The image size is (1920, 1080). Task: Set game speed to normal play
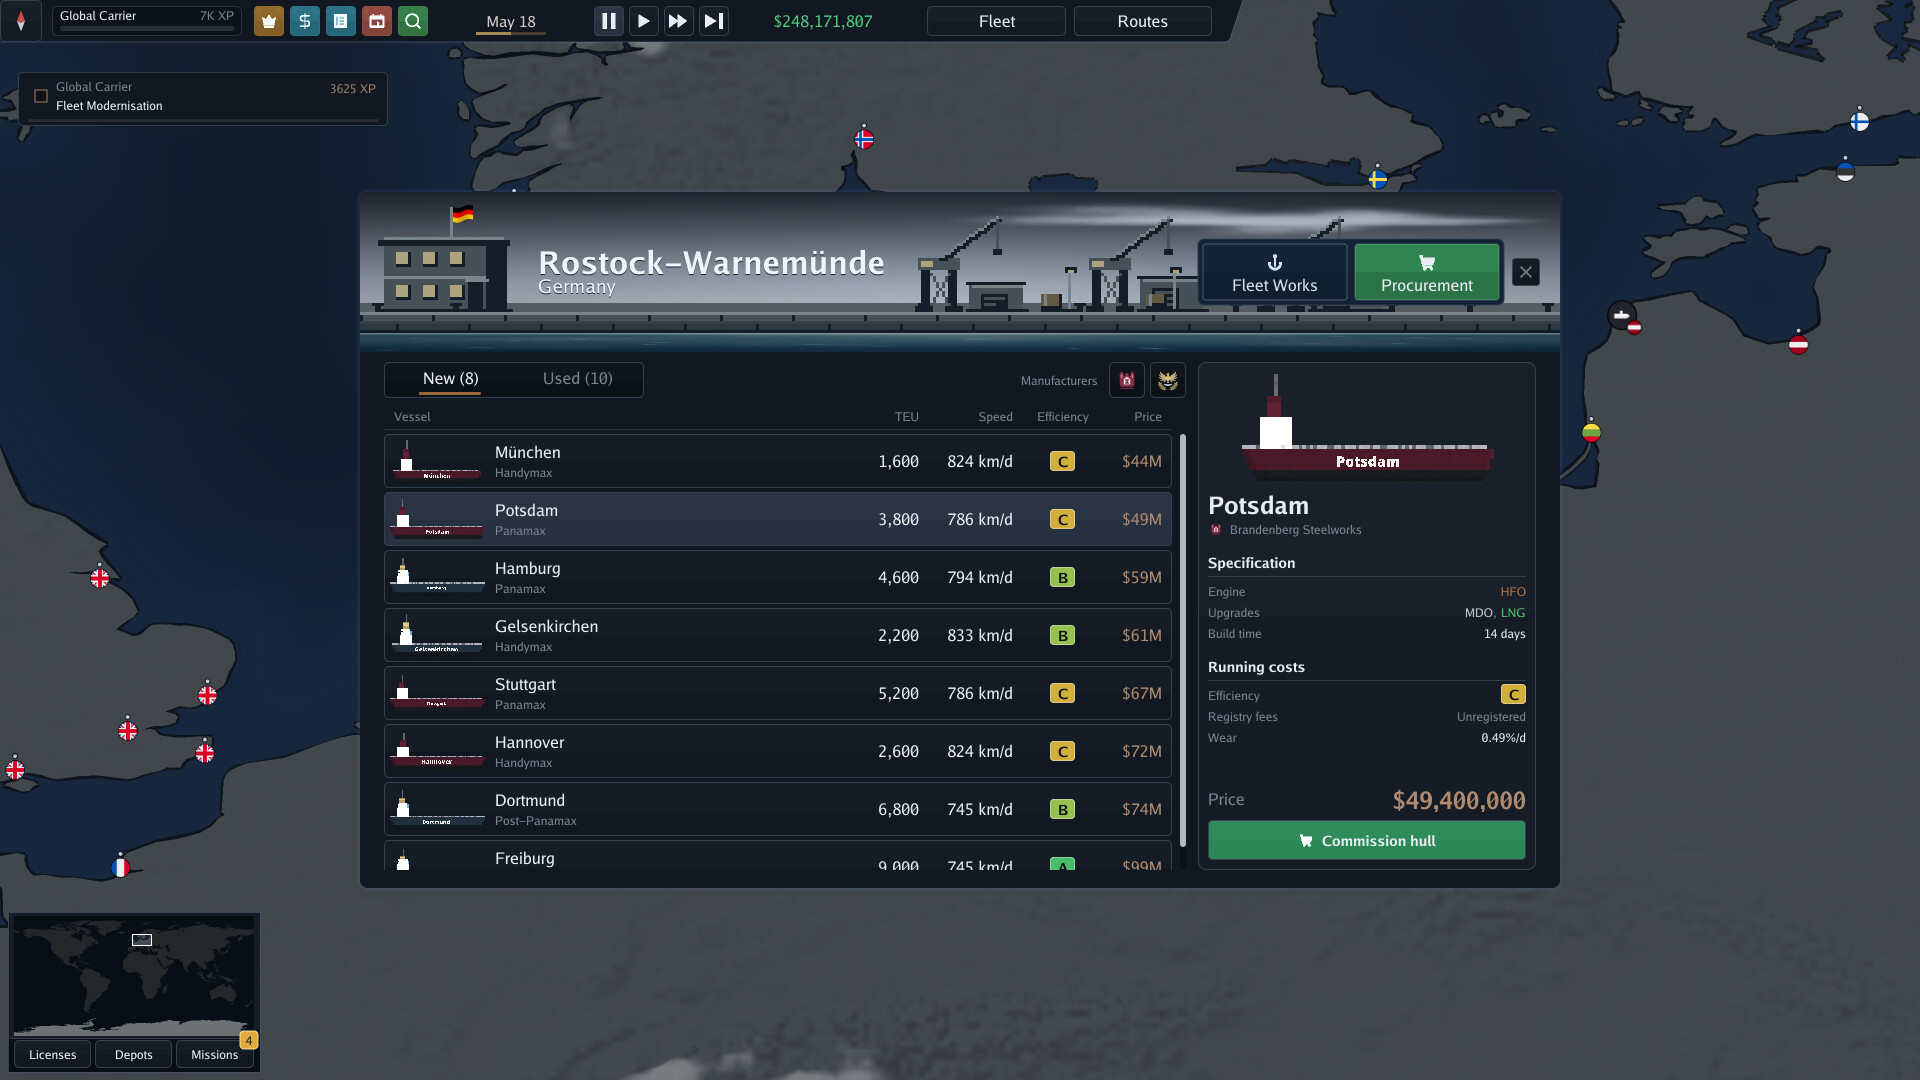tap(643, 21)
